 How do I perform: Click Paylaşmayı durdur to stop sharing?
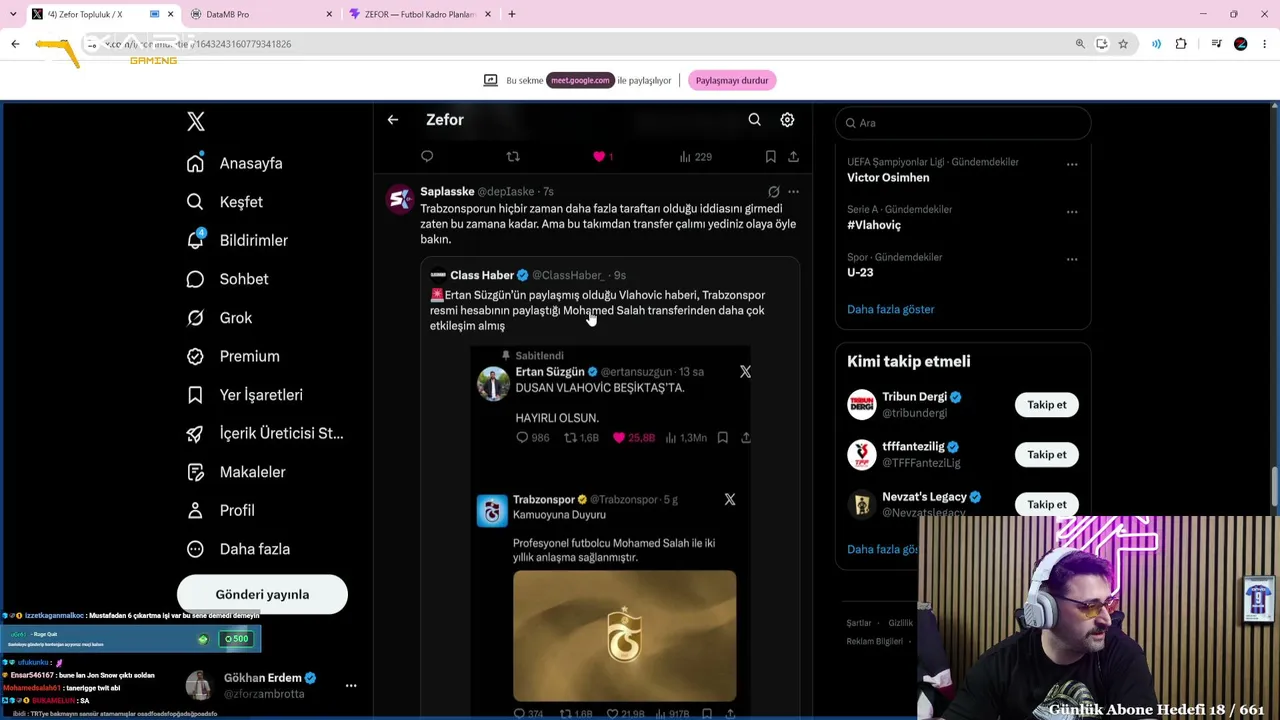(x=732, y=81)
